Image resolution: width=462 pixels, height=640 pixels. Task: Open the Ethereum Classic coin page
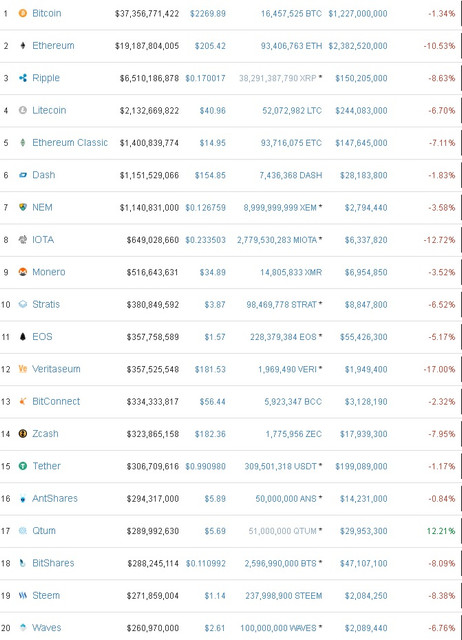tap(70, 142)
